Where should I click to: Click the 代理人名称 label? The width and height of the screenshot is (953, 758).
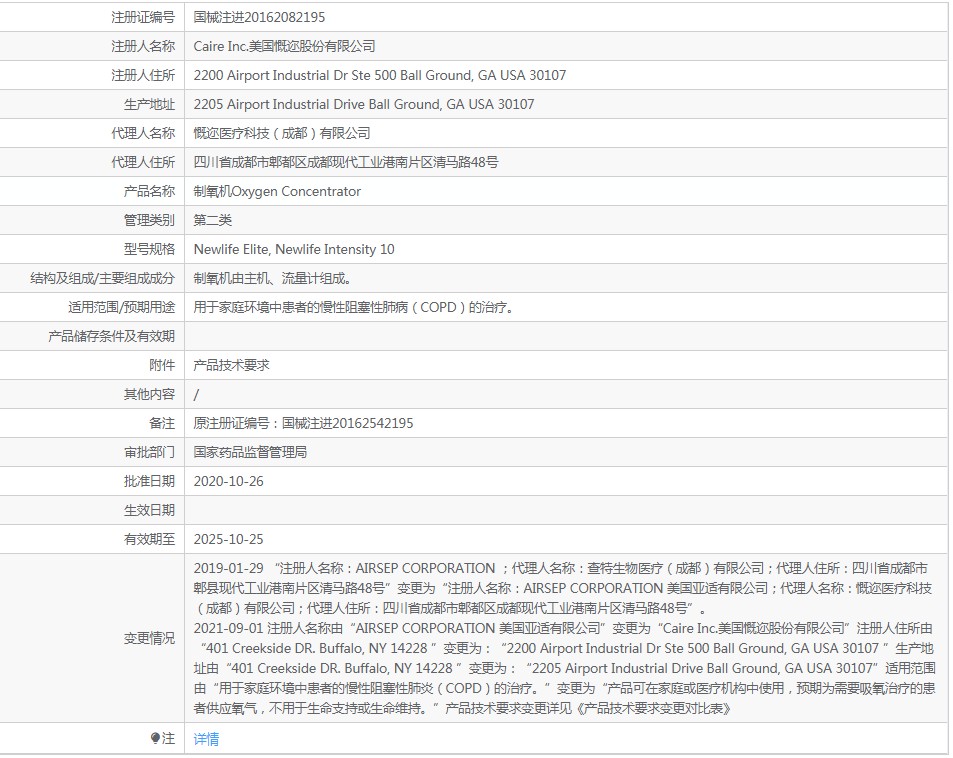pyautogui.click(x=143, y=133)
